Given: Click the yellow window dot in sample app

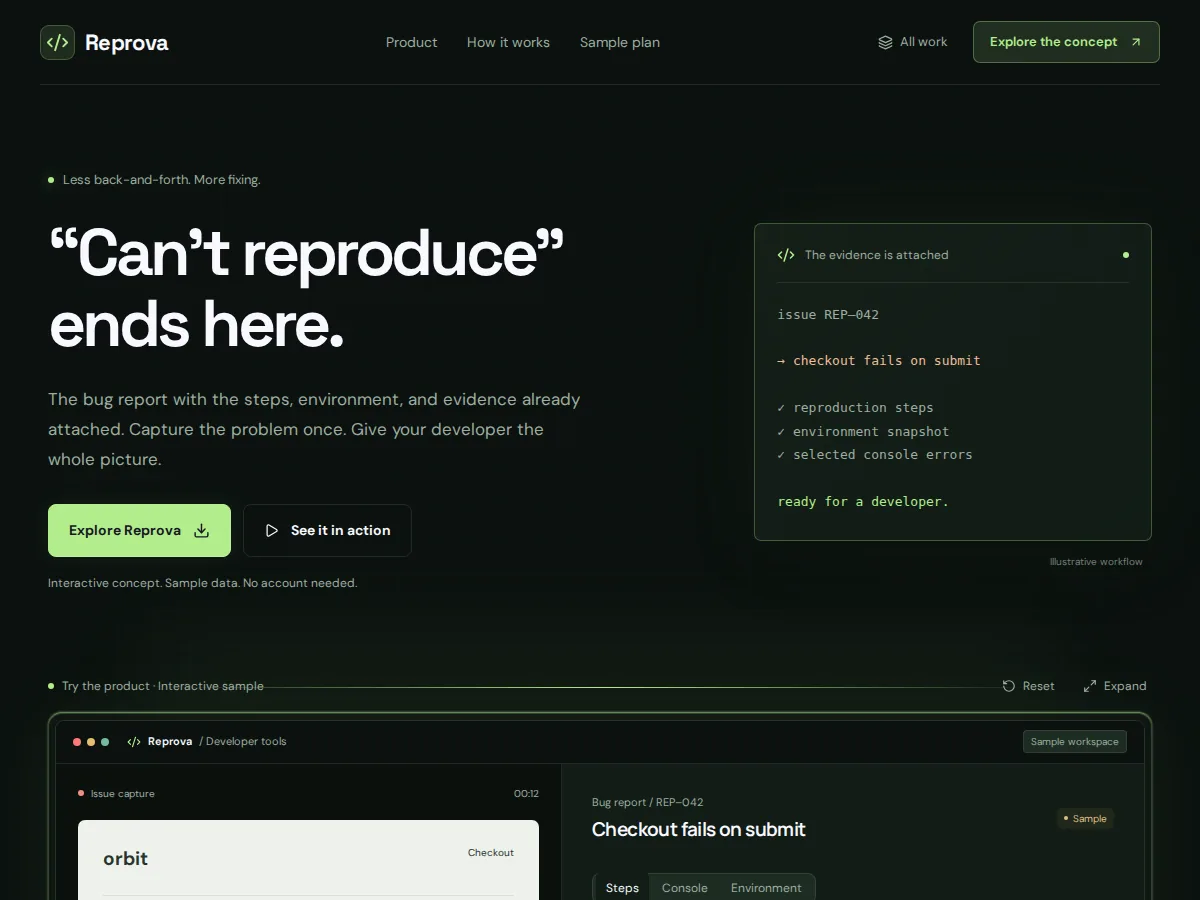Looking at the screenshot, I should 91,742.
